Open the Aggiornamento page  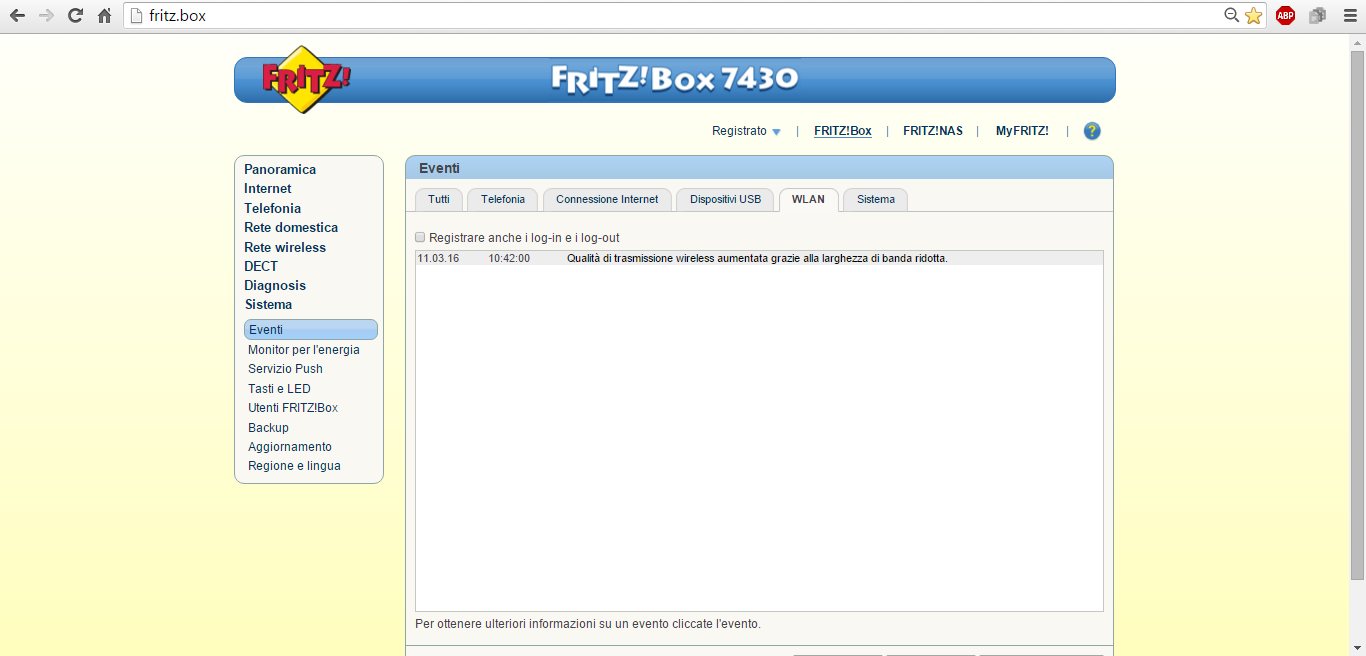(x=290, y=447)
